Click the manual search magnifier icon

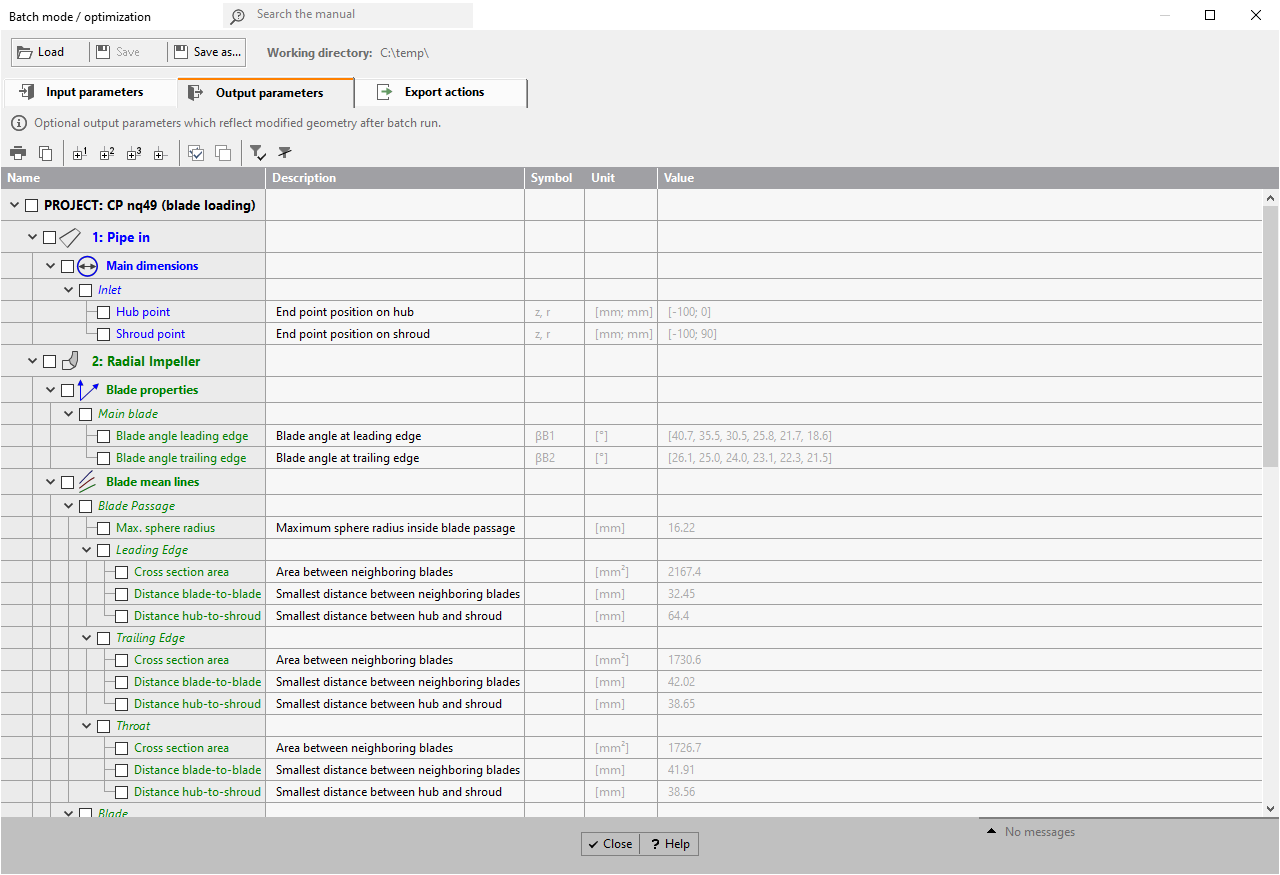[237, 16]
